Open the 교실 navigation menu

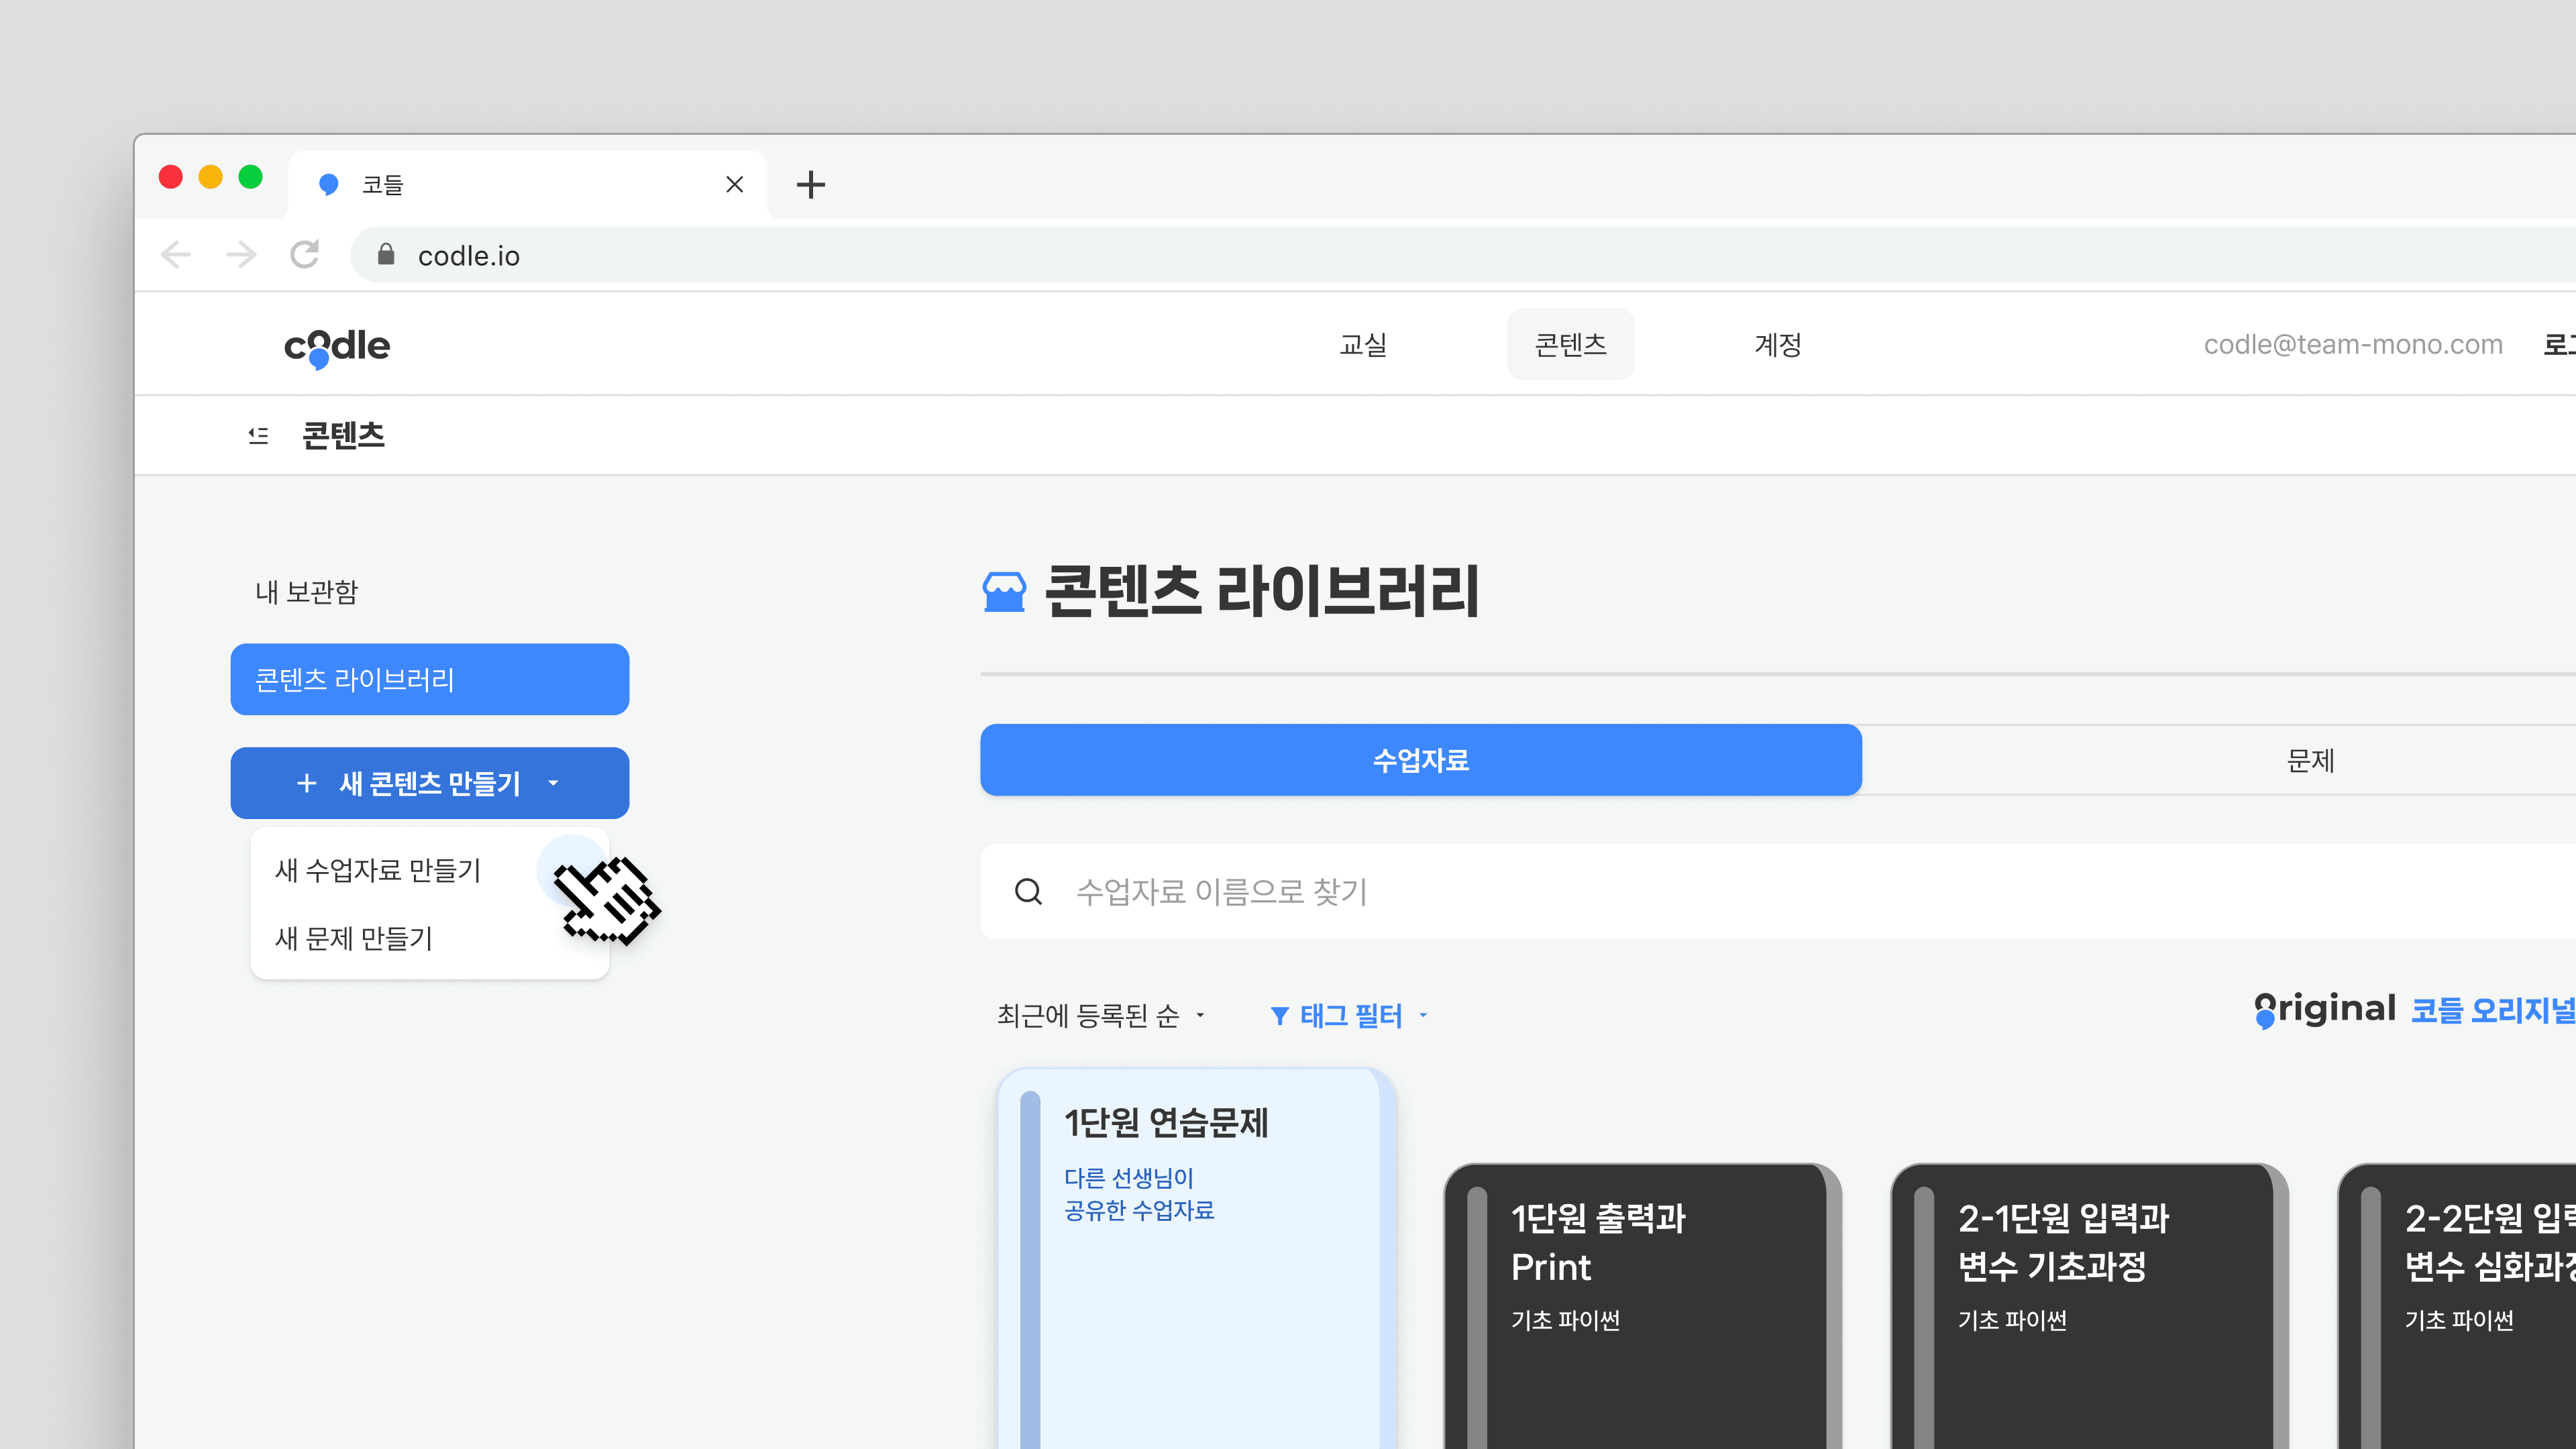coord(1363,345)
